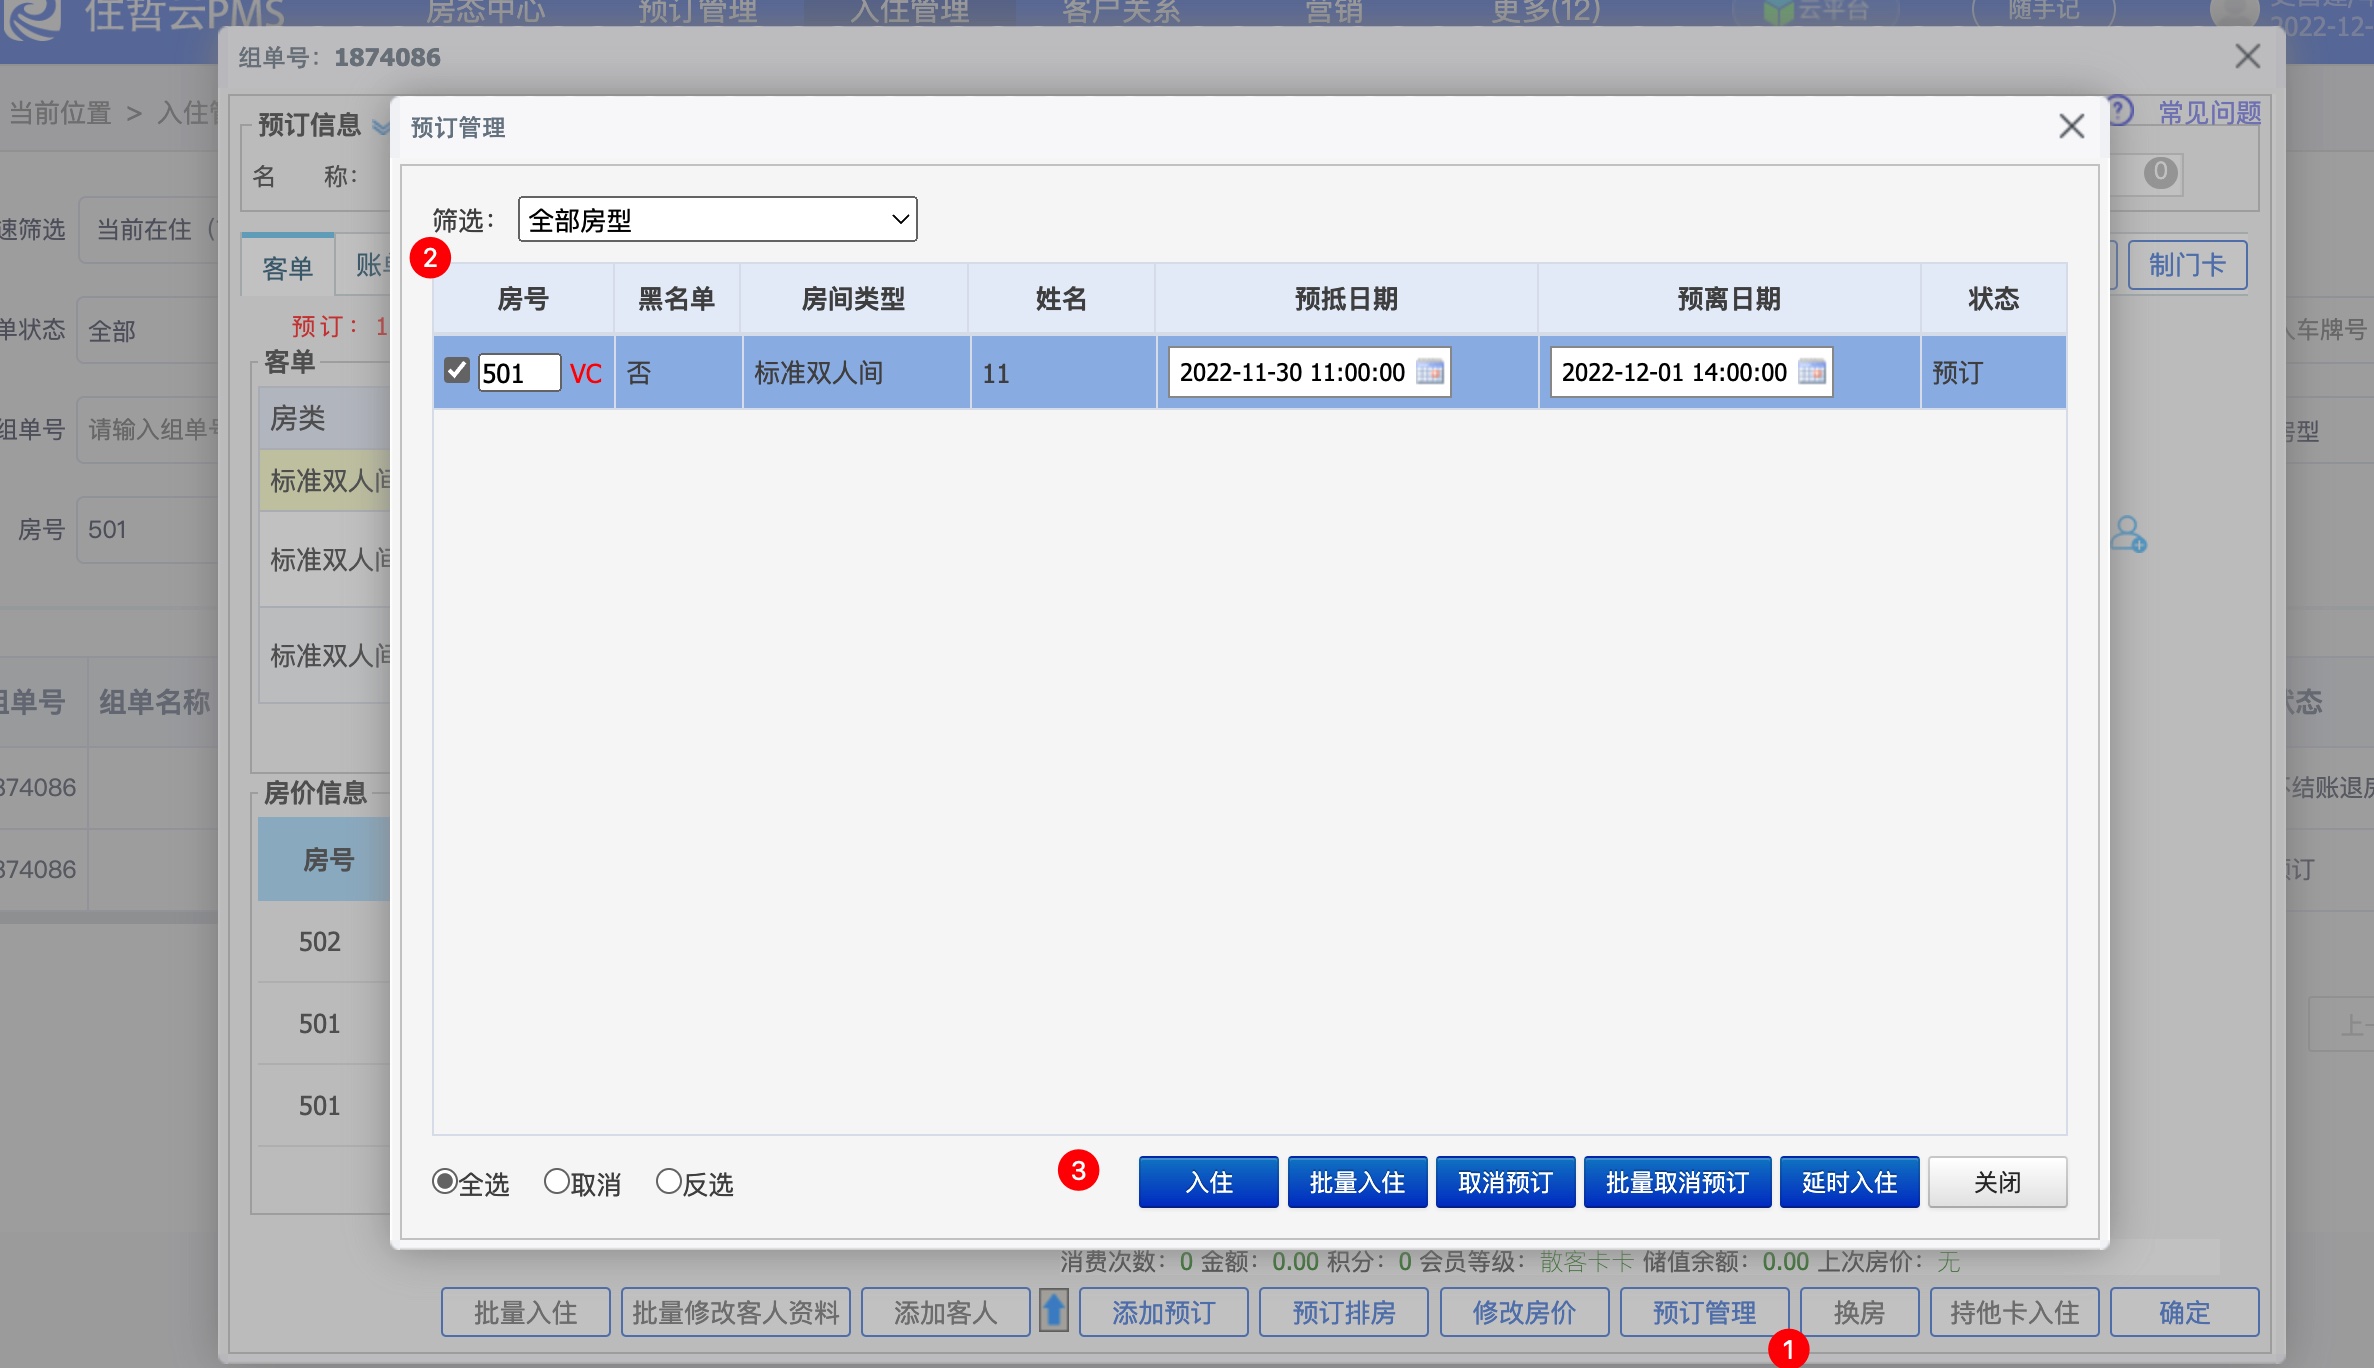2374x1368 pixels.
Task: Click the 延时入住 button
Action: [1849, 1182]
